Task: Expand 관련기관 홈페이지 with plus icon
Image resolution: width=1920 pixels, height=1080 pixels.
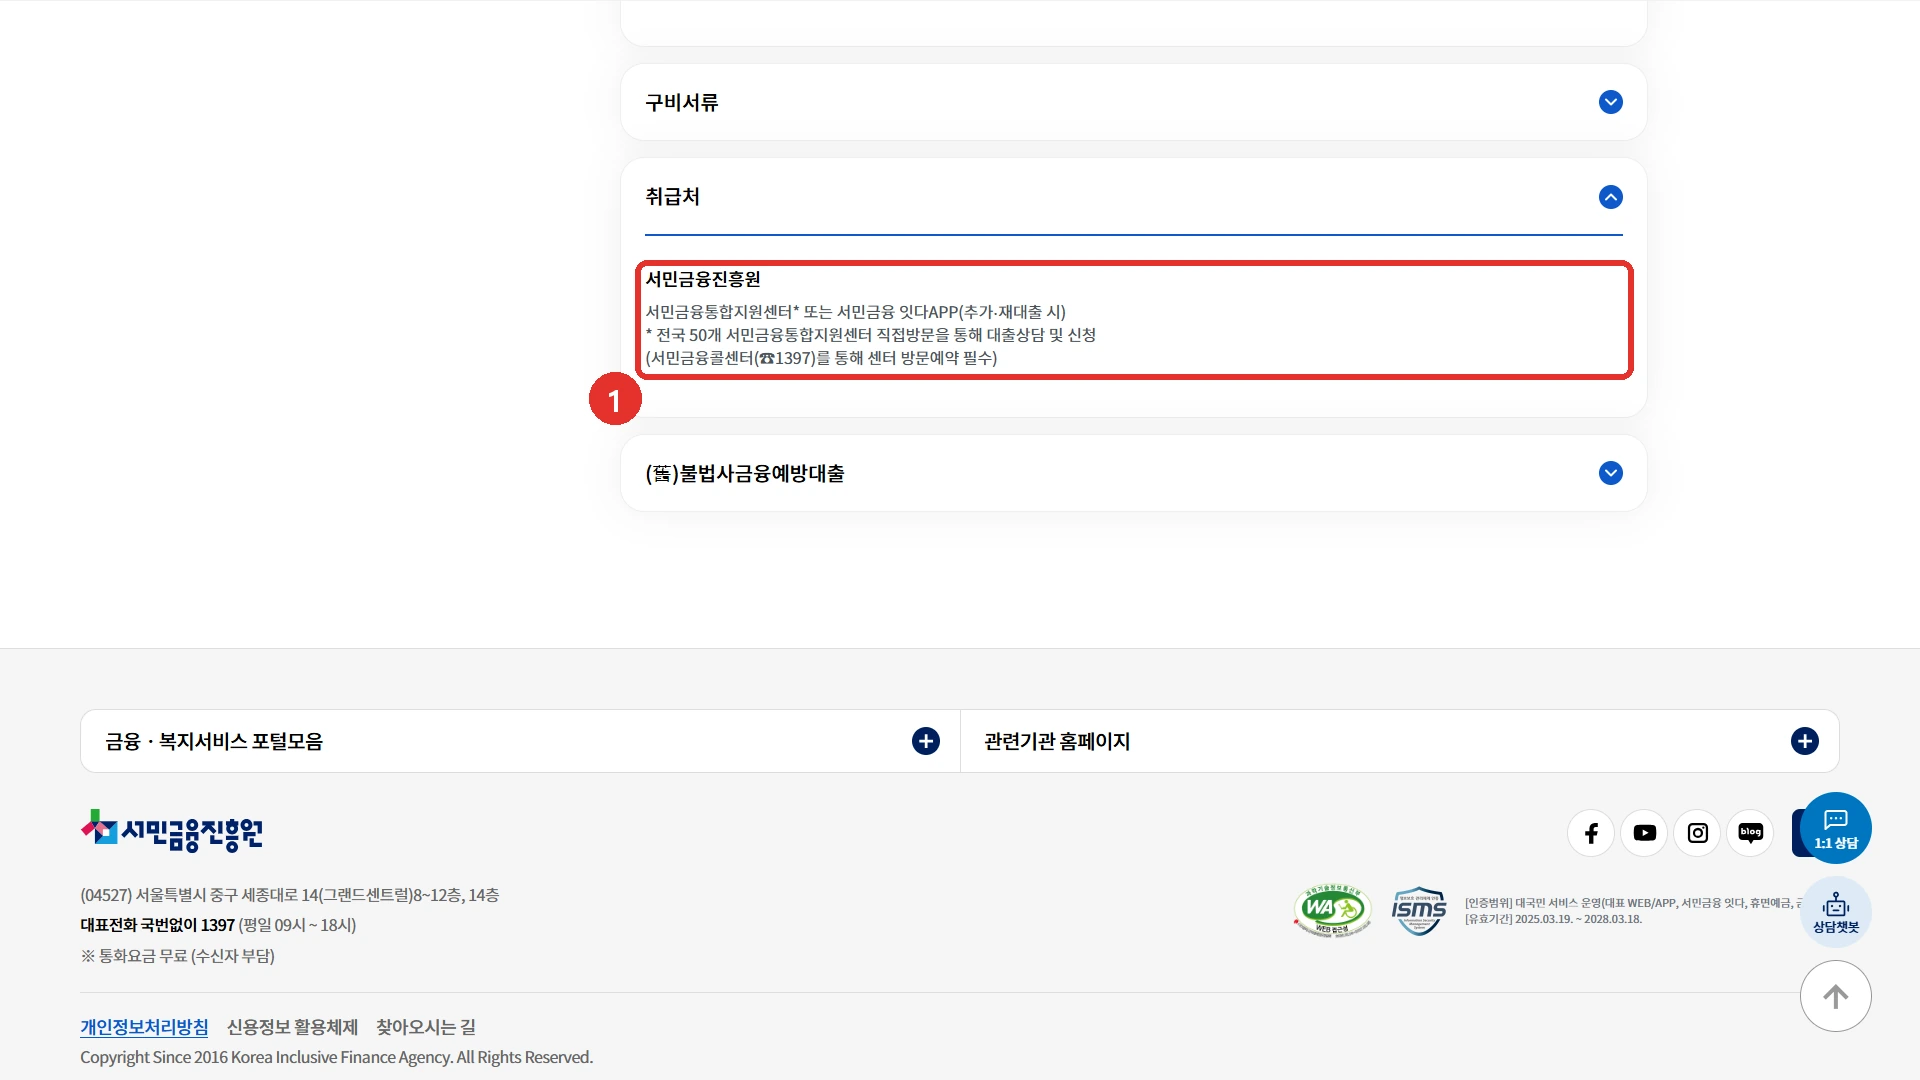Action: pos(1805,741)
